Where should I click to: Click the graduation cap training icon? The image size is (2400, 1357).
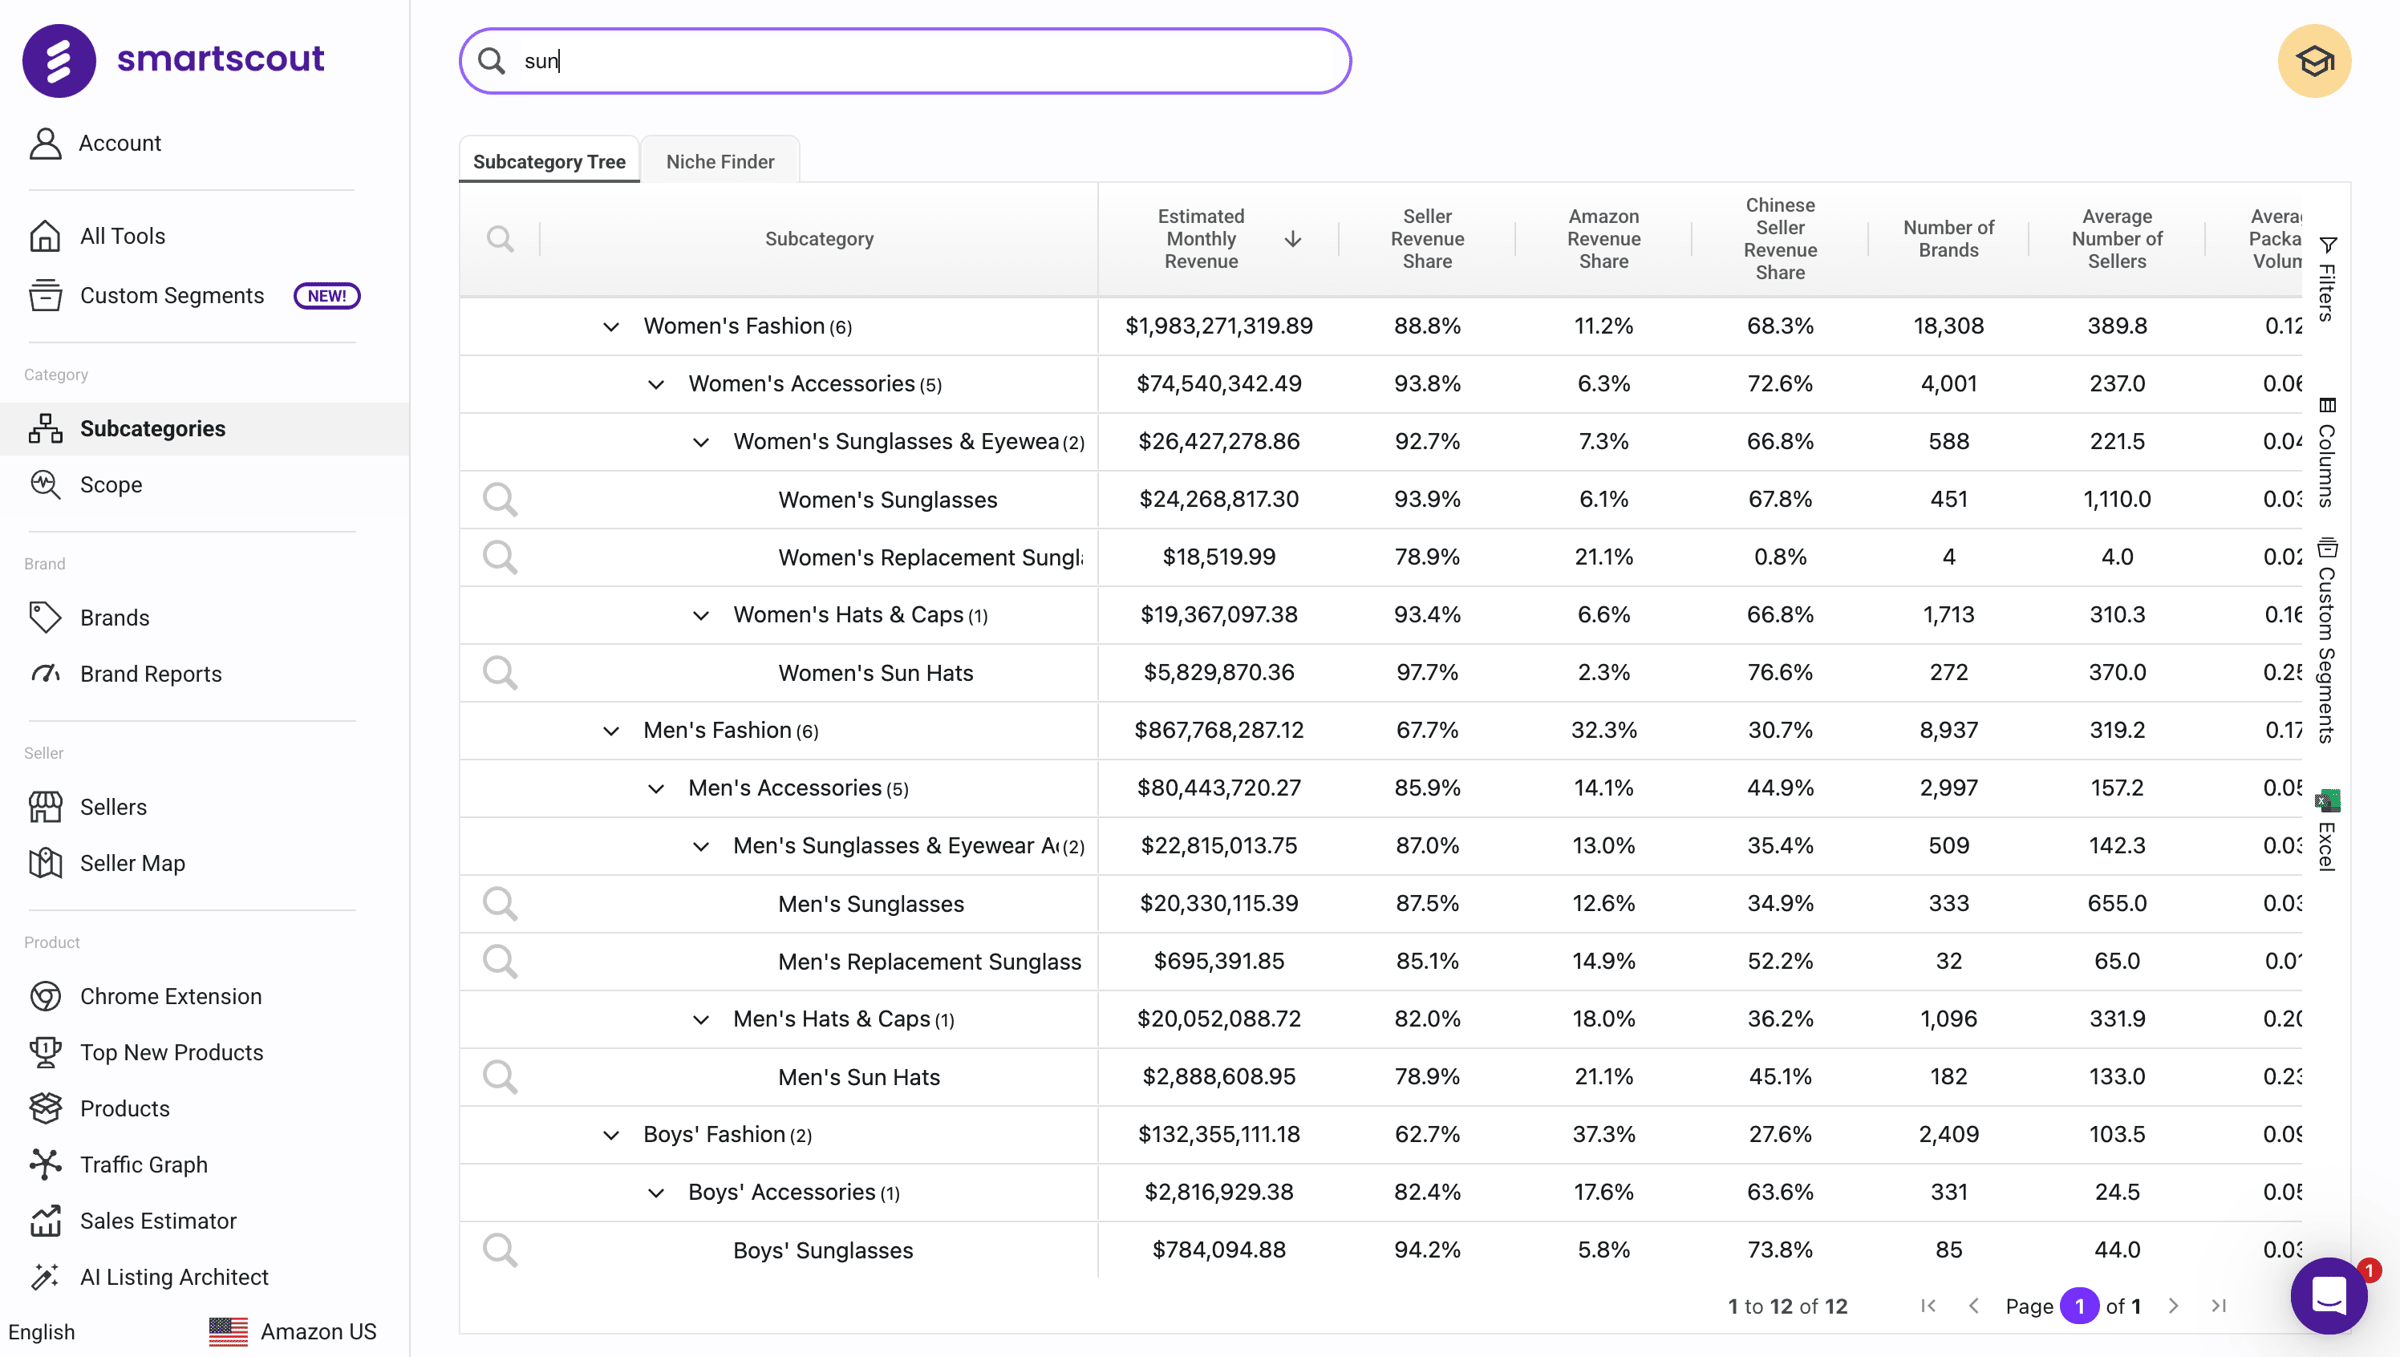2313,62
